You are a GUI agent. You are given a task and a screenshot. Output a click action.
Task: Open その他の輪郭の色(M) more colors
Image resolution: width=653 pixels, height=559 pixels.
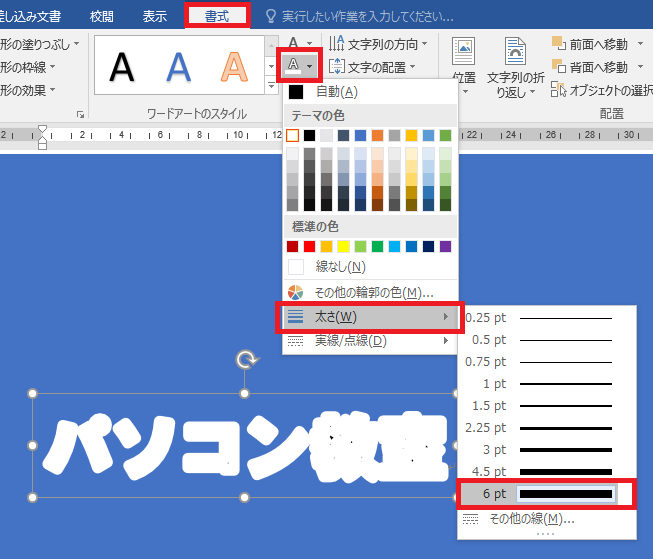tap(370, 292)
